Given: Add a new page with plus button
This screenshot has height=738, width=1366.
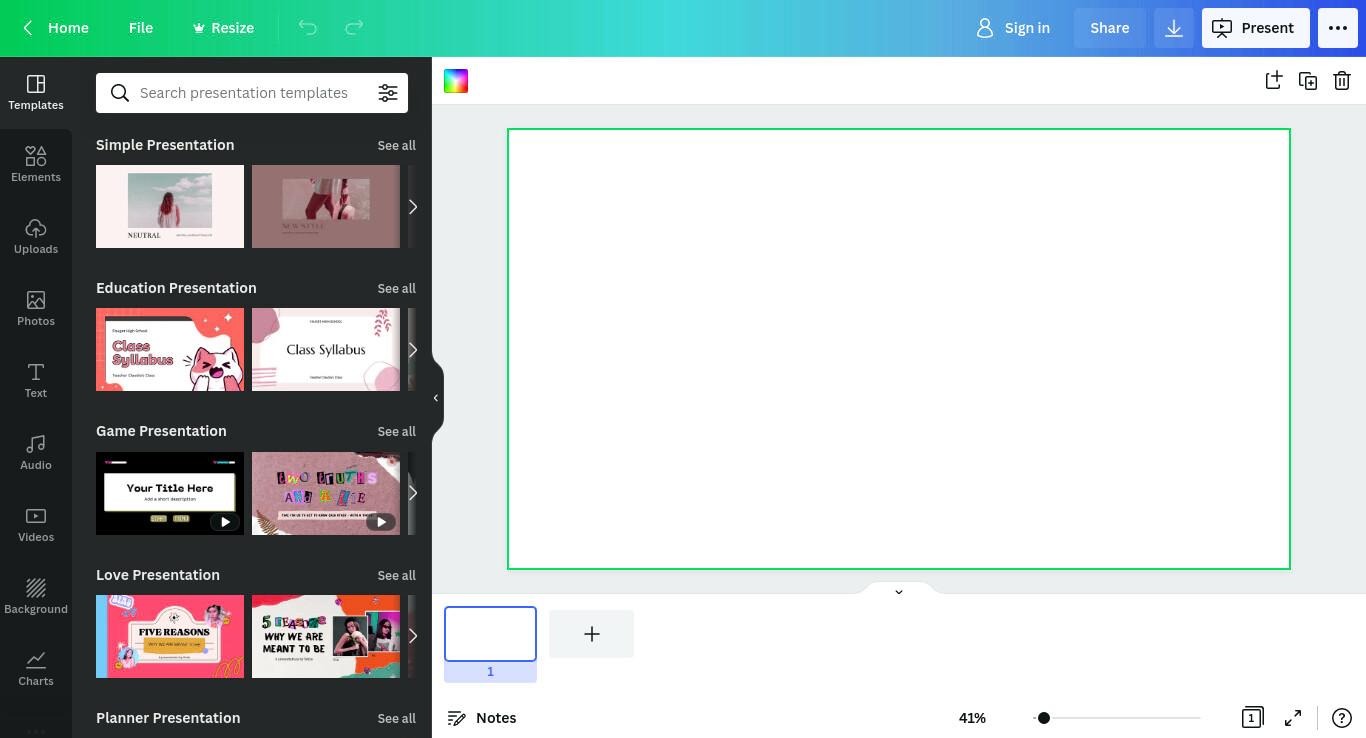Looking at the screenshot, I should pos(591,634).
